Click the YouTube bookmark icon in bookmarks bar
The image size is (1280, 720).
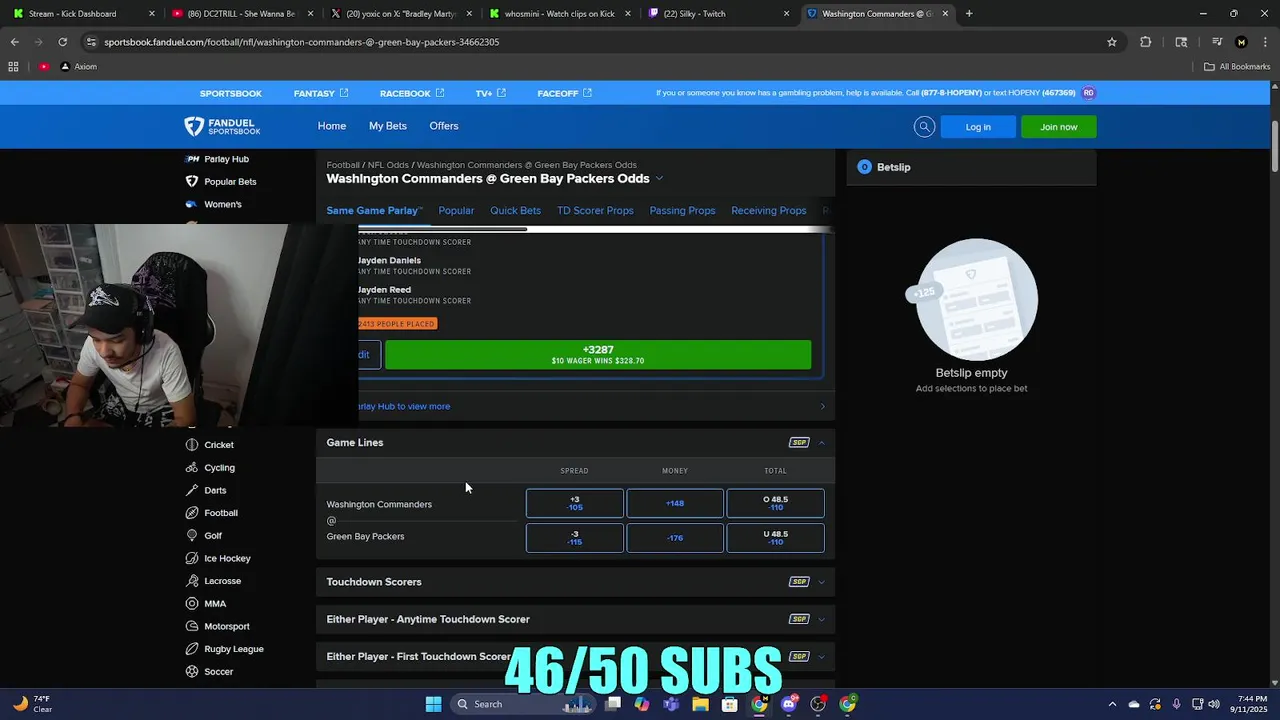pos(44,67)
